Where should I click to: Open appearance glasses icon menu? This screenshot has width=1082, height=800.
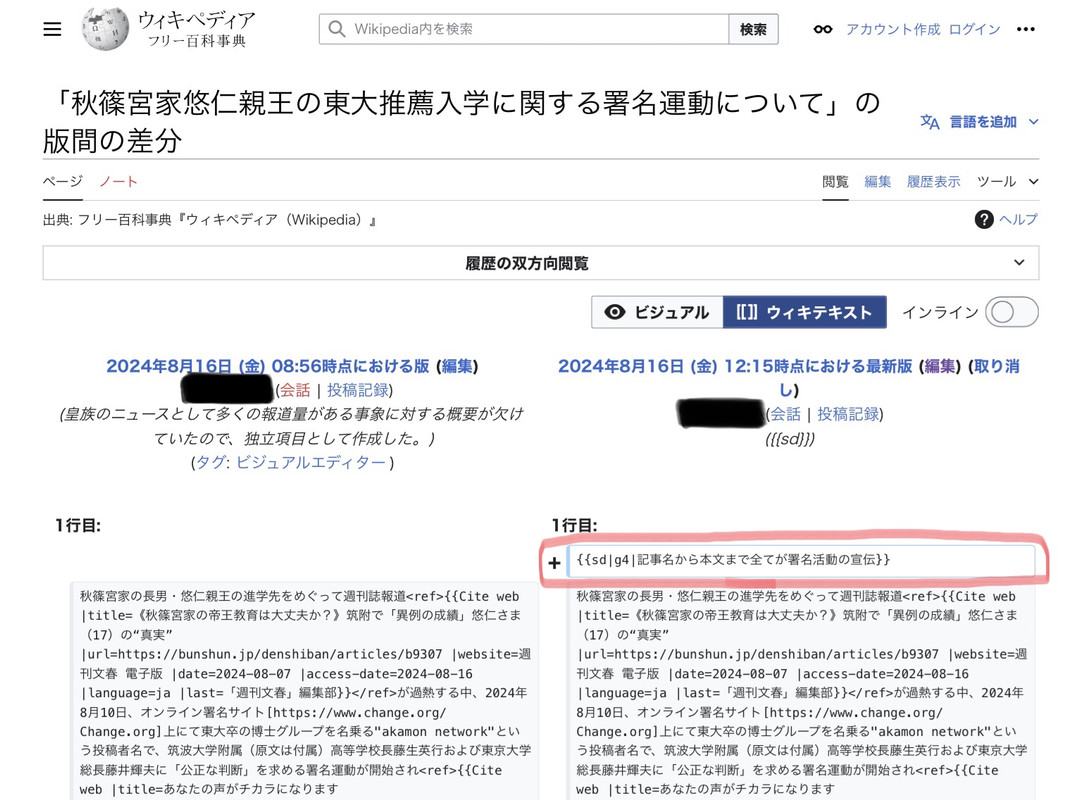click(822, 29)
